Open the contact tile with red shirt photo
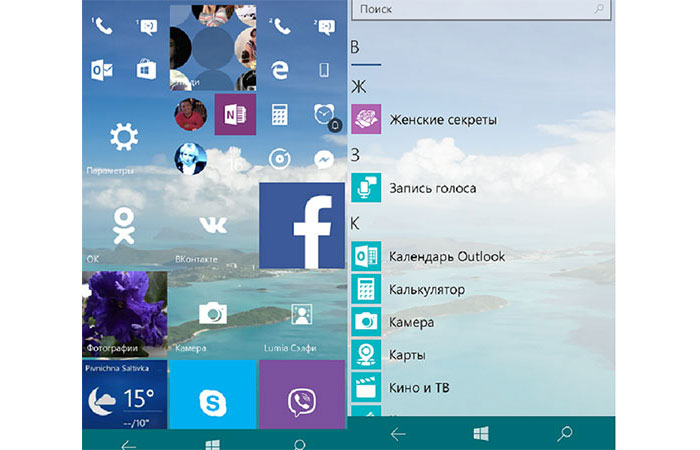Viewport: 700px width, 450px height. coord(191,114)
